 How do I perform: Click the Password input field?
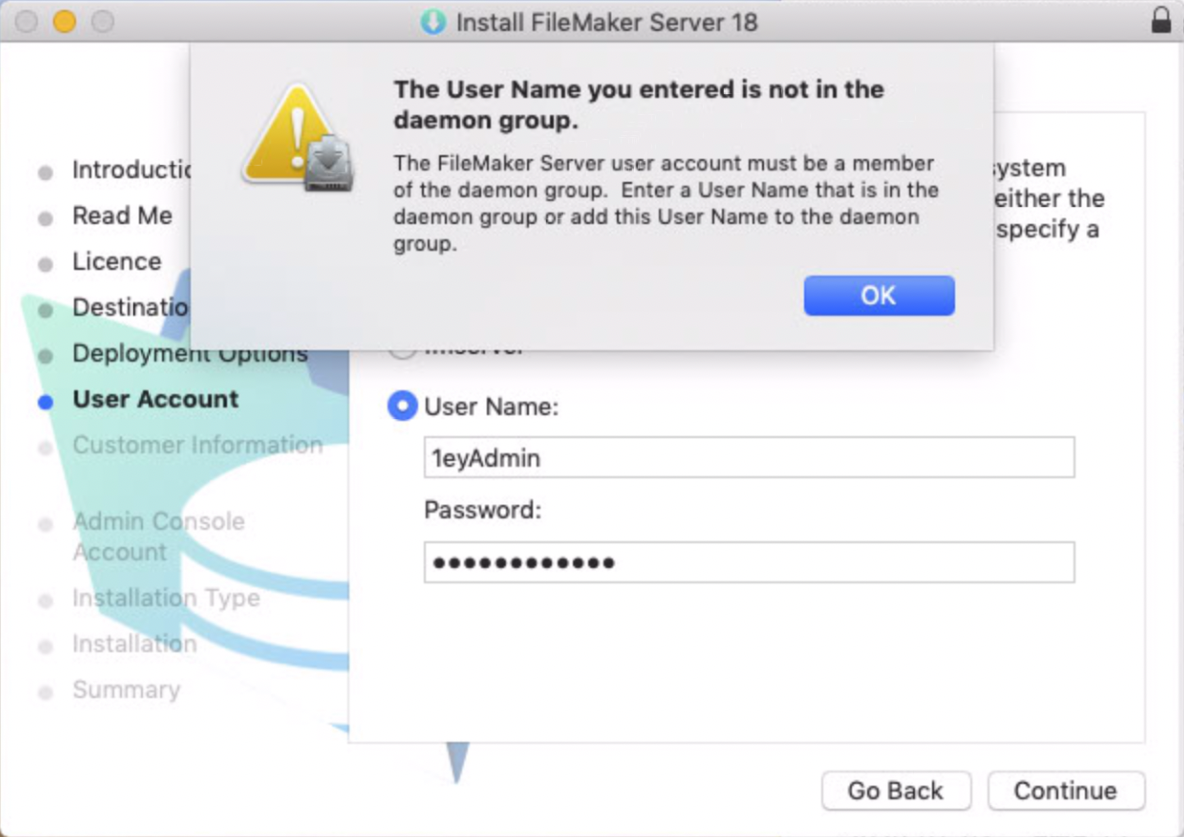tap(749, 562)
